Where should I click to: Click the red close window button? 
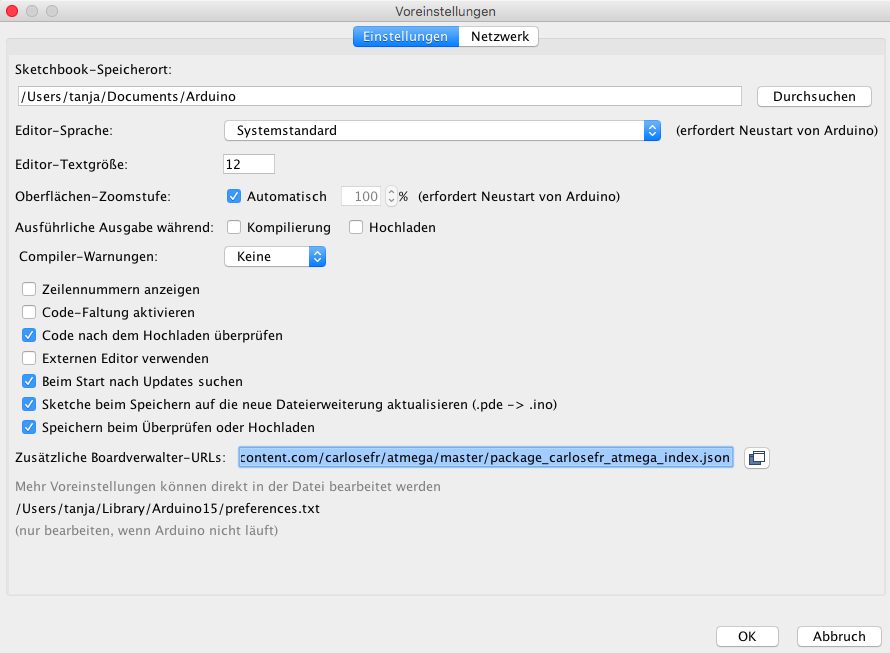[12, 11]
